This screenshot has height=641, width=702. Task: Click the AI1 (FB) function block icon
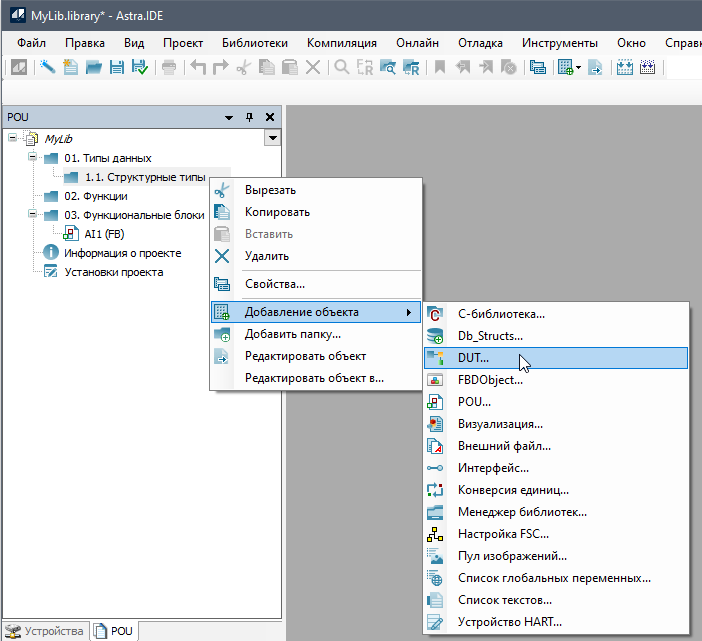73,234
